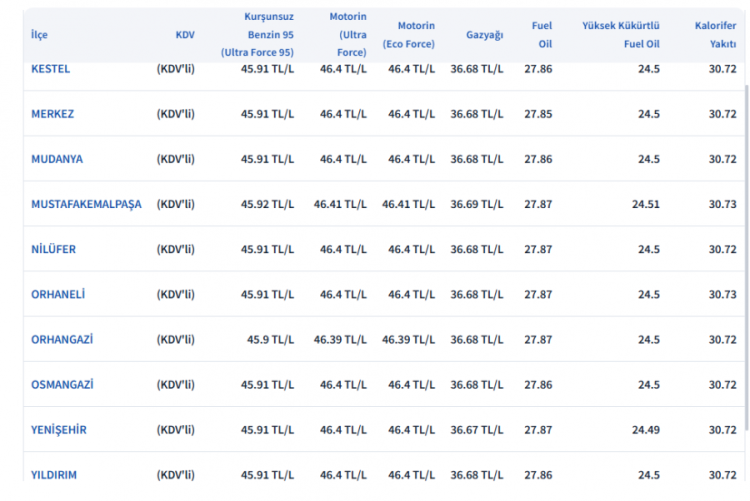Screen dimensions: 750x501
Task: Open the NİLÜFER district link
Action: click(x=53, y=249)
